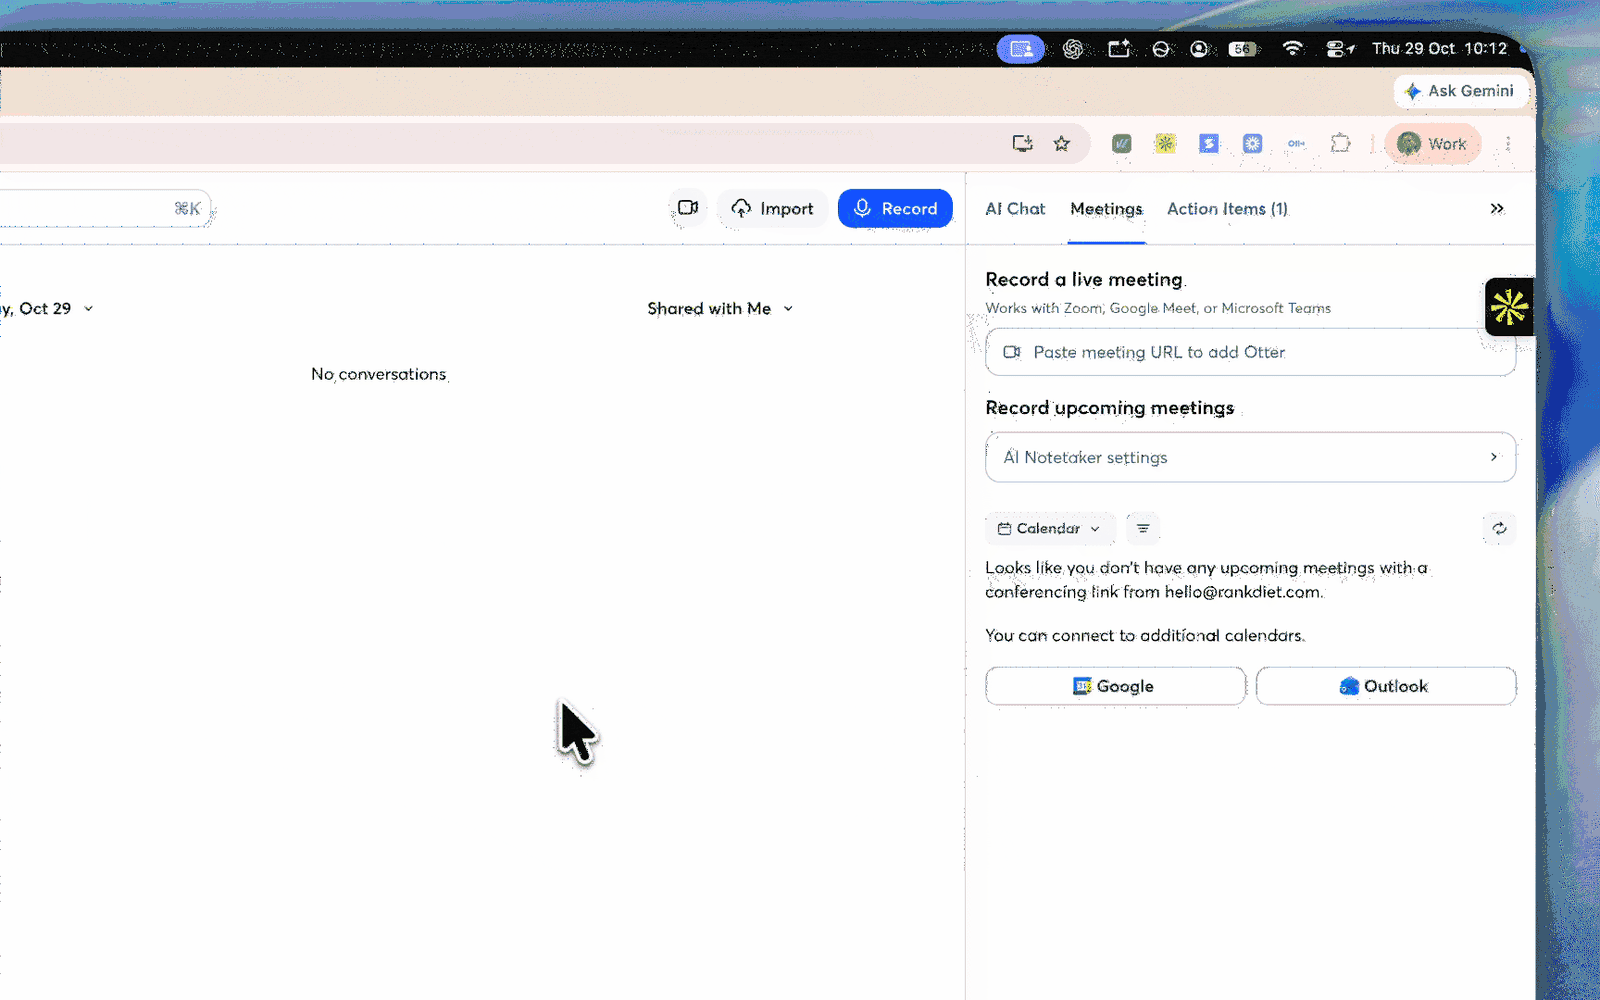Collapse the side panel with double-chevron icon
Screen dimensions: 1600x1000
(1497, 208)
